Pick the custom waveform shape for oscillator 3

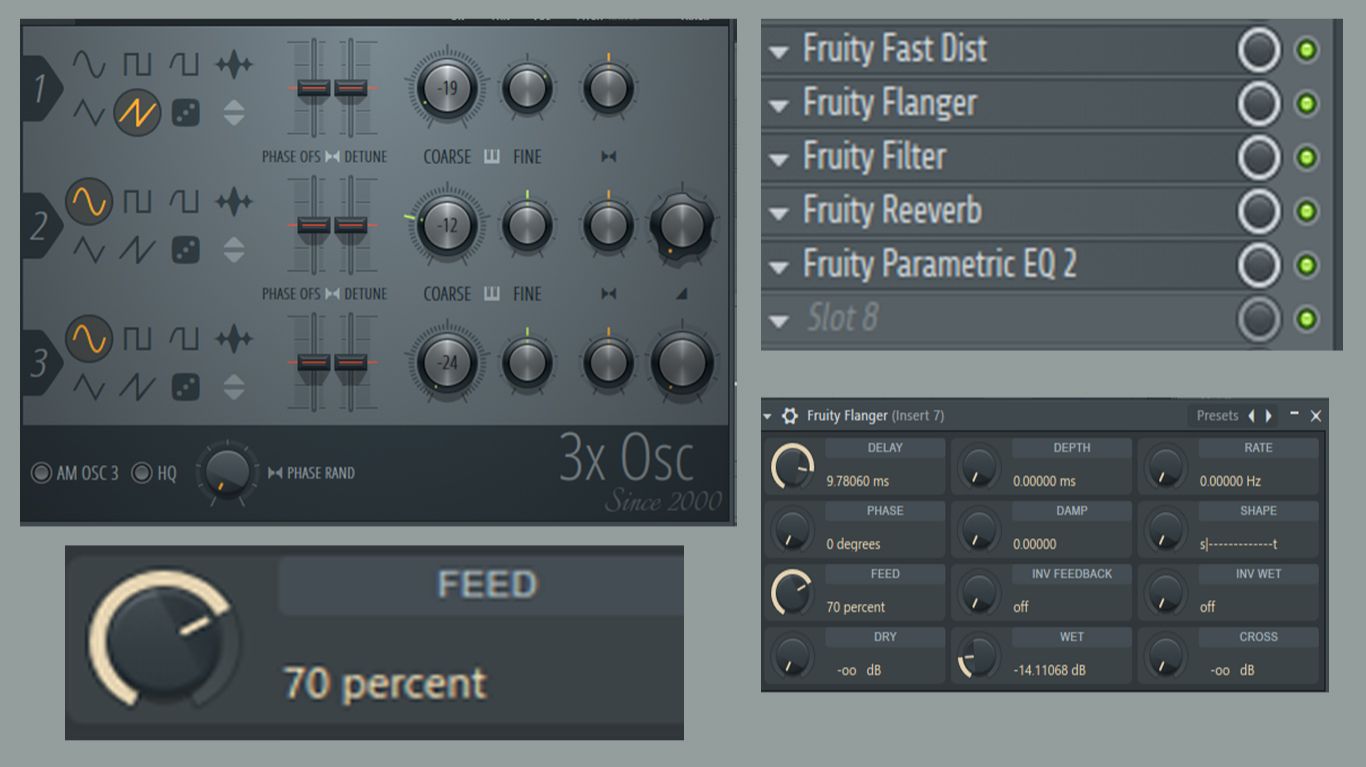pyautogui.click(x=233, y=340)
